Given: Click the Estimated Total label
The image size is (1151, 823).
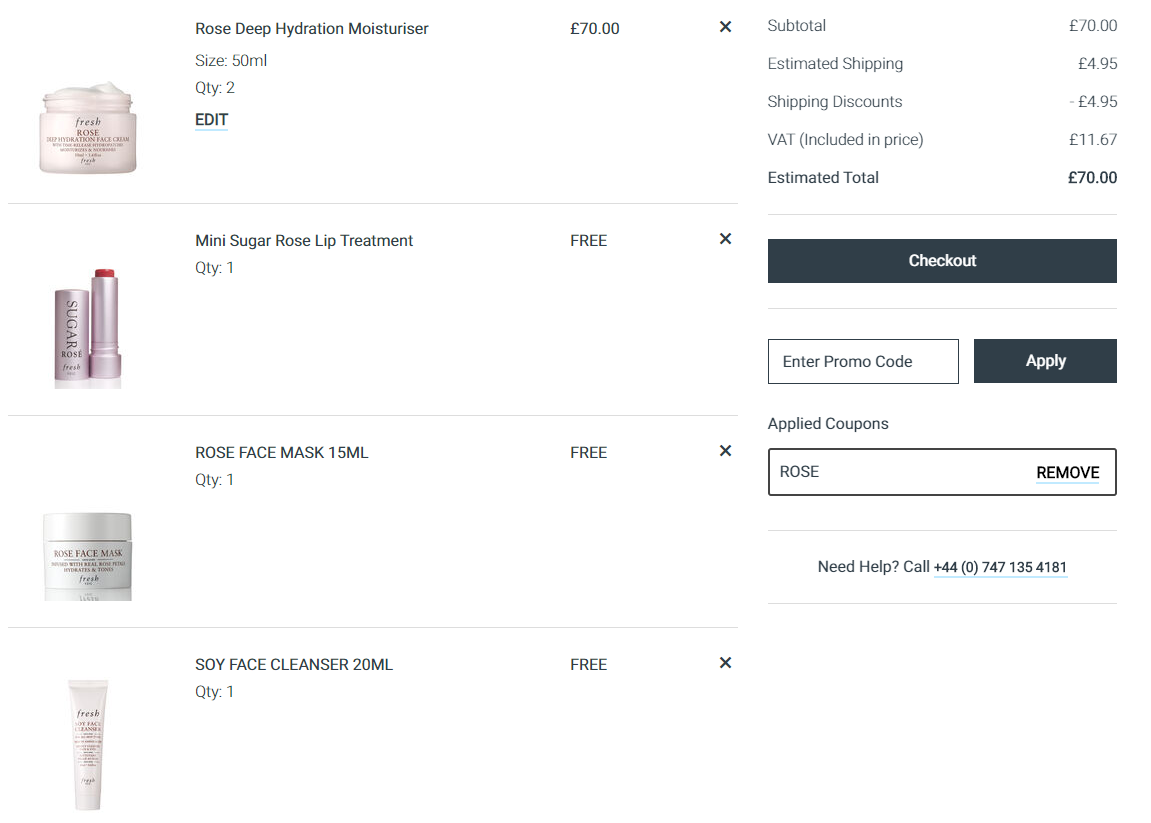Looking at the screenshot, I should (823, 178).
